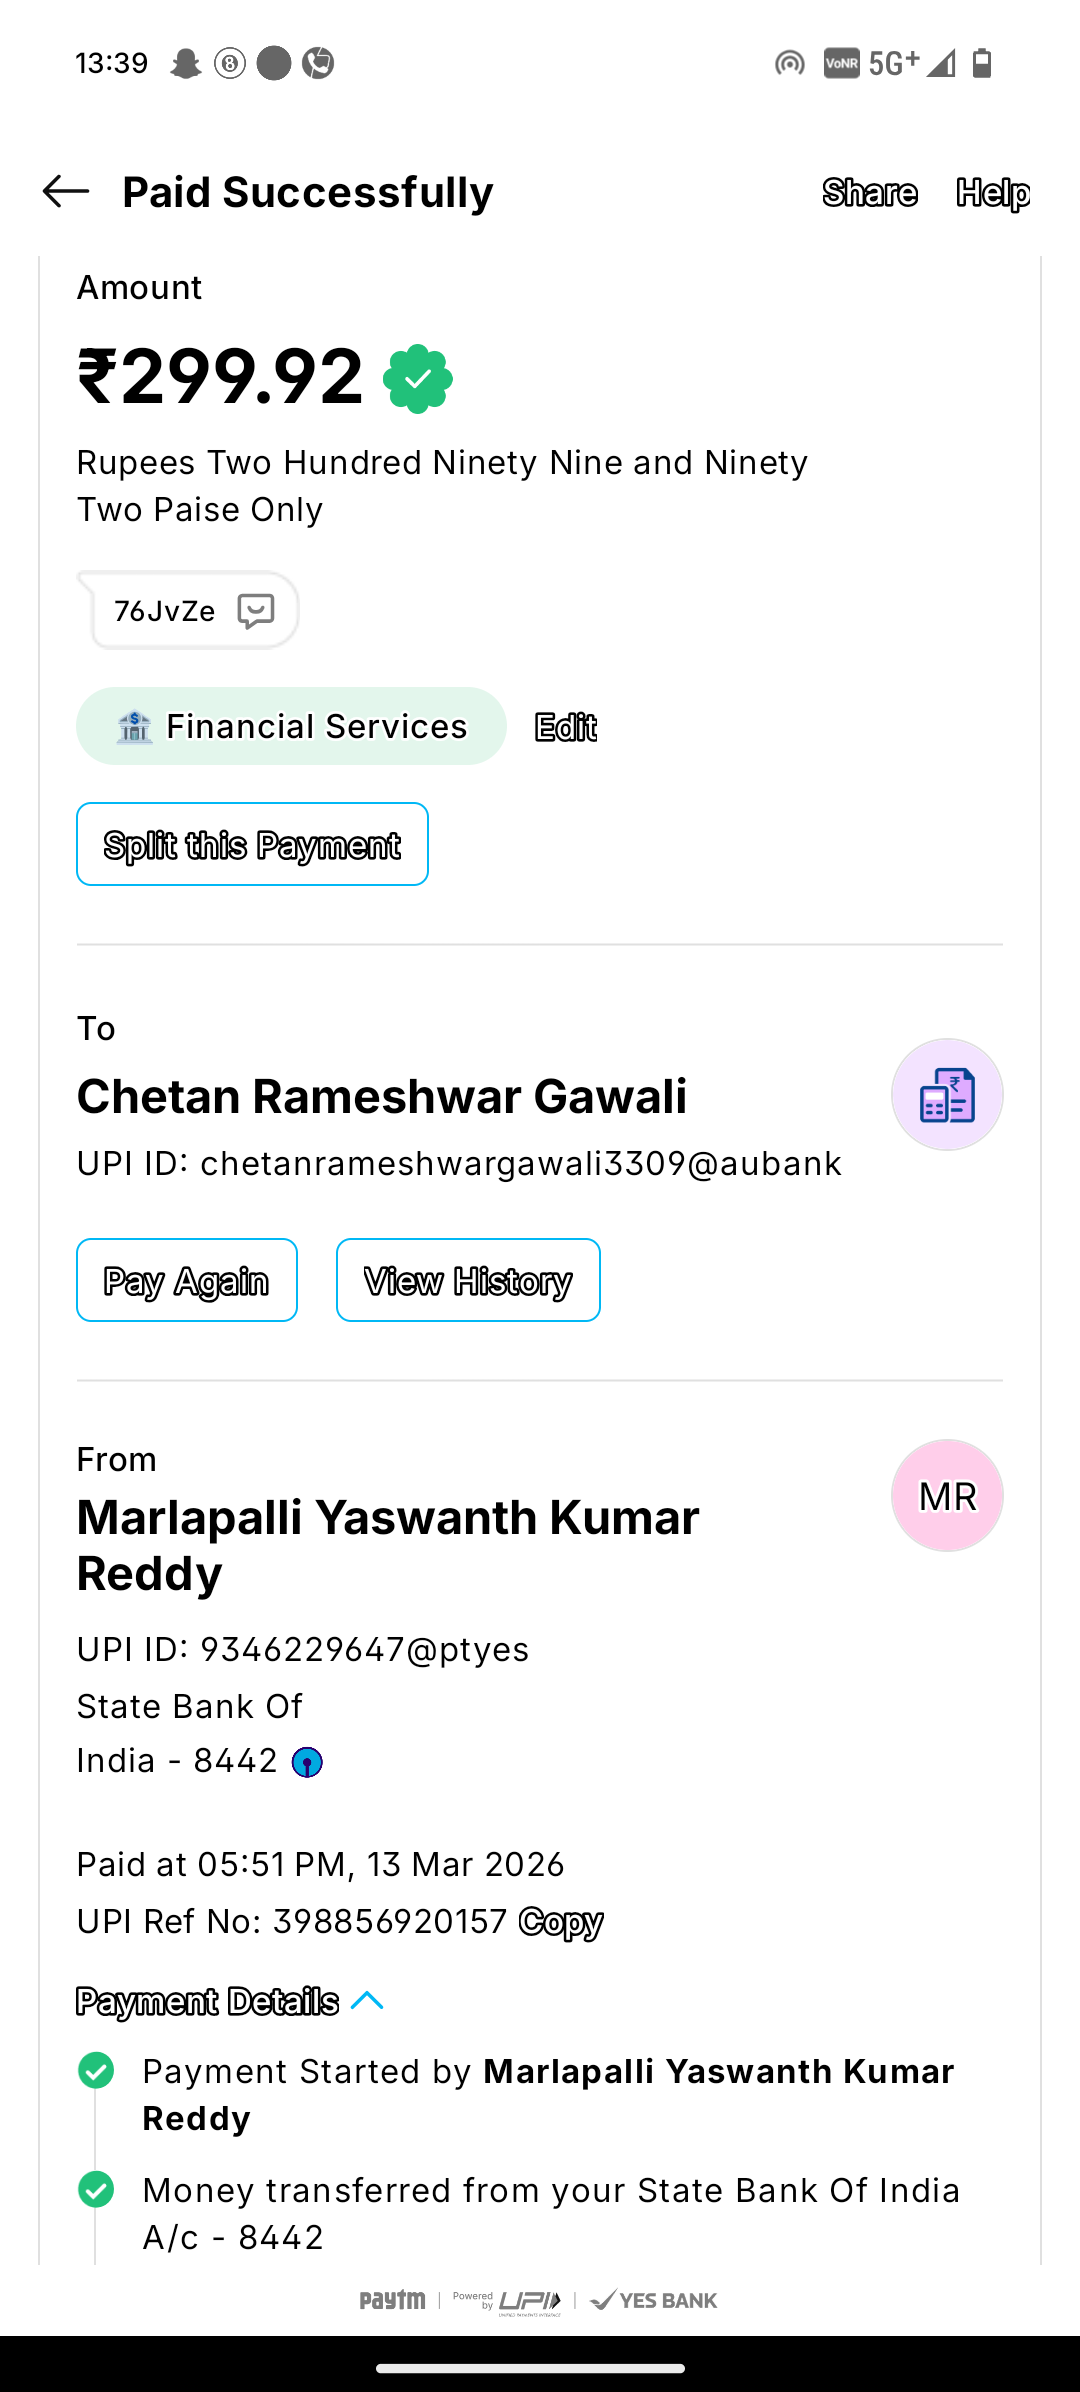Collapse the Payment Details chevron
This screenshot has height=2392, width=1080.
[368, 2001]
